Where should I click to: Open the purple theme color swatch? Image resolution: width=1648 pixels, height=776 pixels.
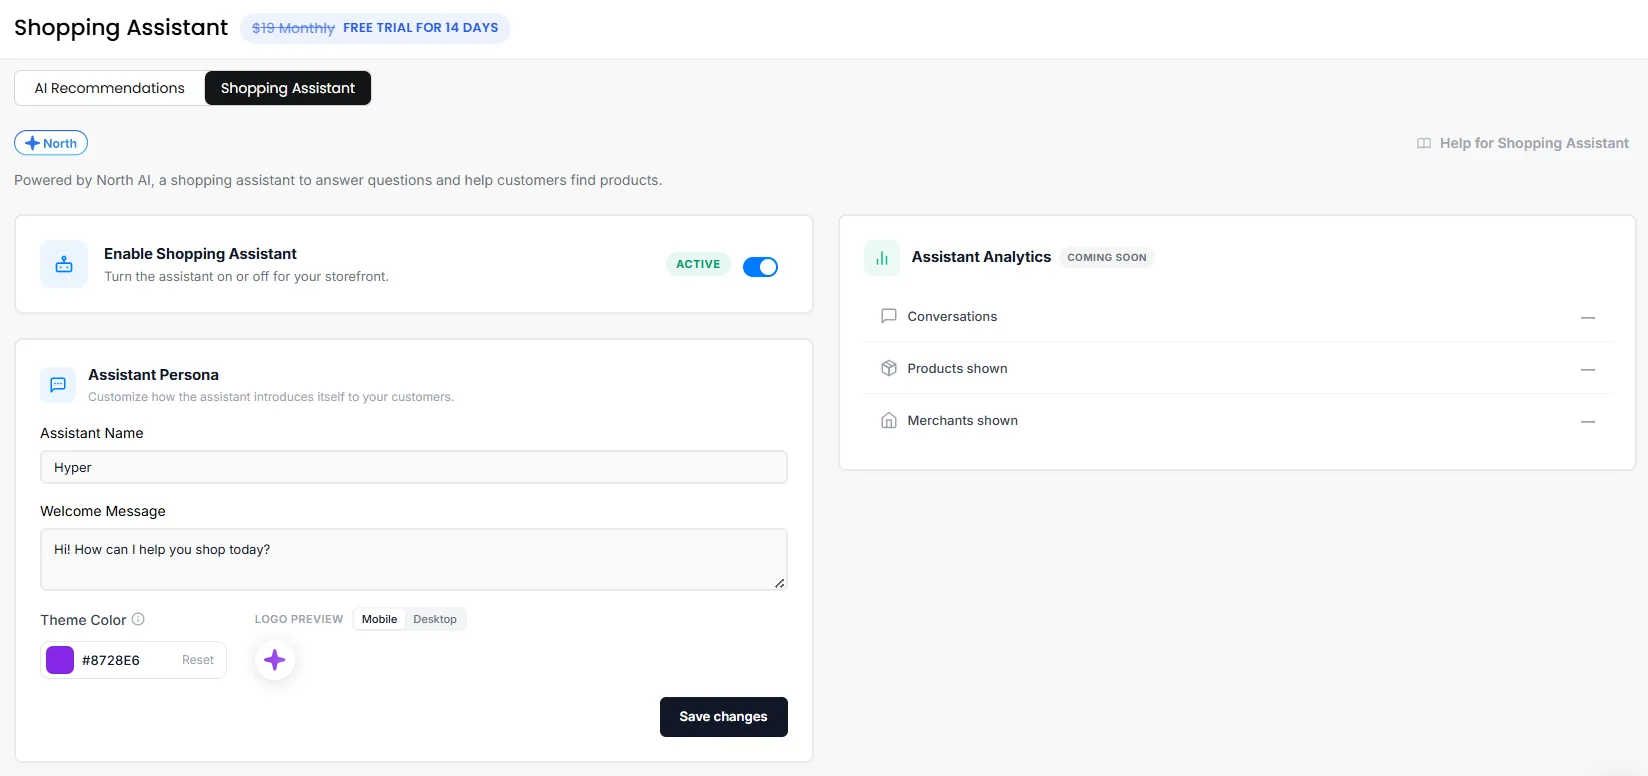(x=60, y=660)
